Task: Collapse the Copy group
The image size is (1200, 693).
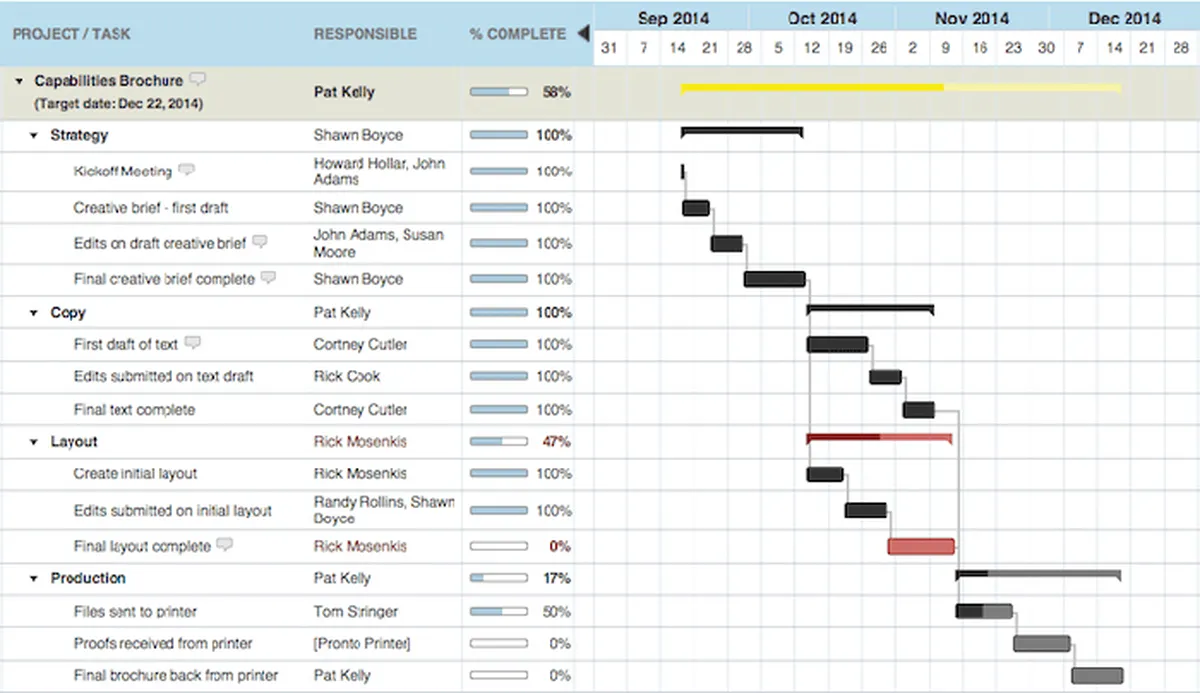Action: 34,313
